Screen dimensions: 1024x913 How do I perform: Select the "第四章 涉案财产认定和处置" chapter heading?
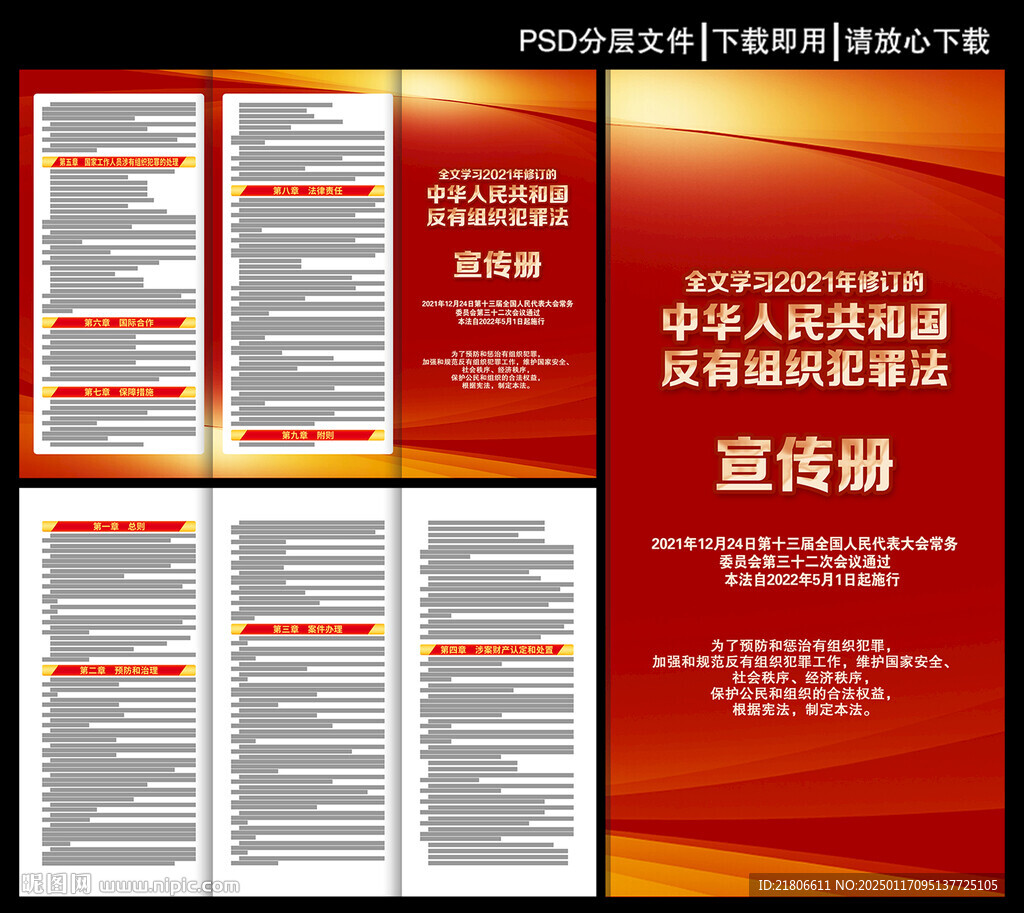point(496,650)
